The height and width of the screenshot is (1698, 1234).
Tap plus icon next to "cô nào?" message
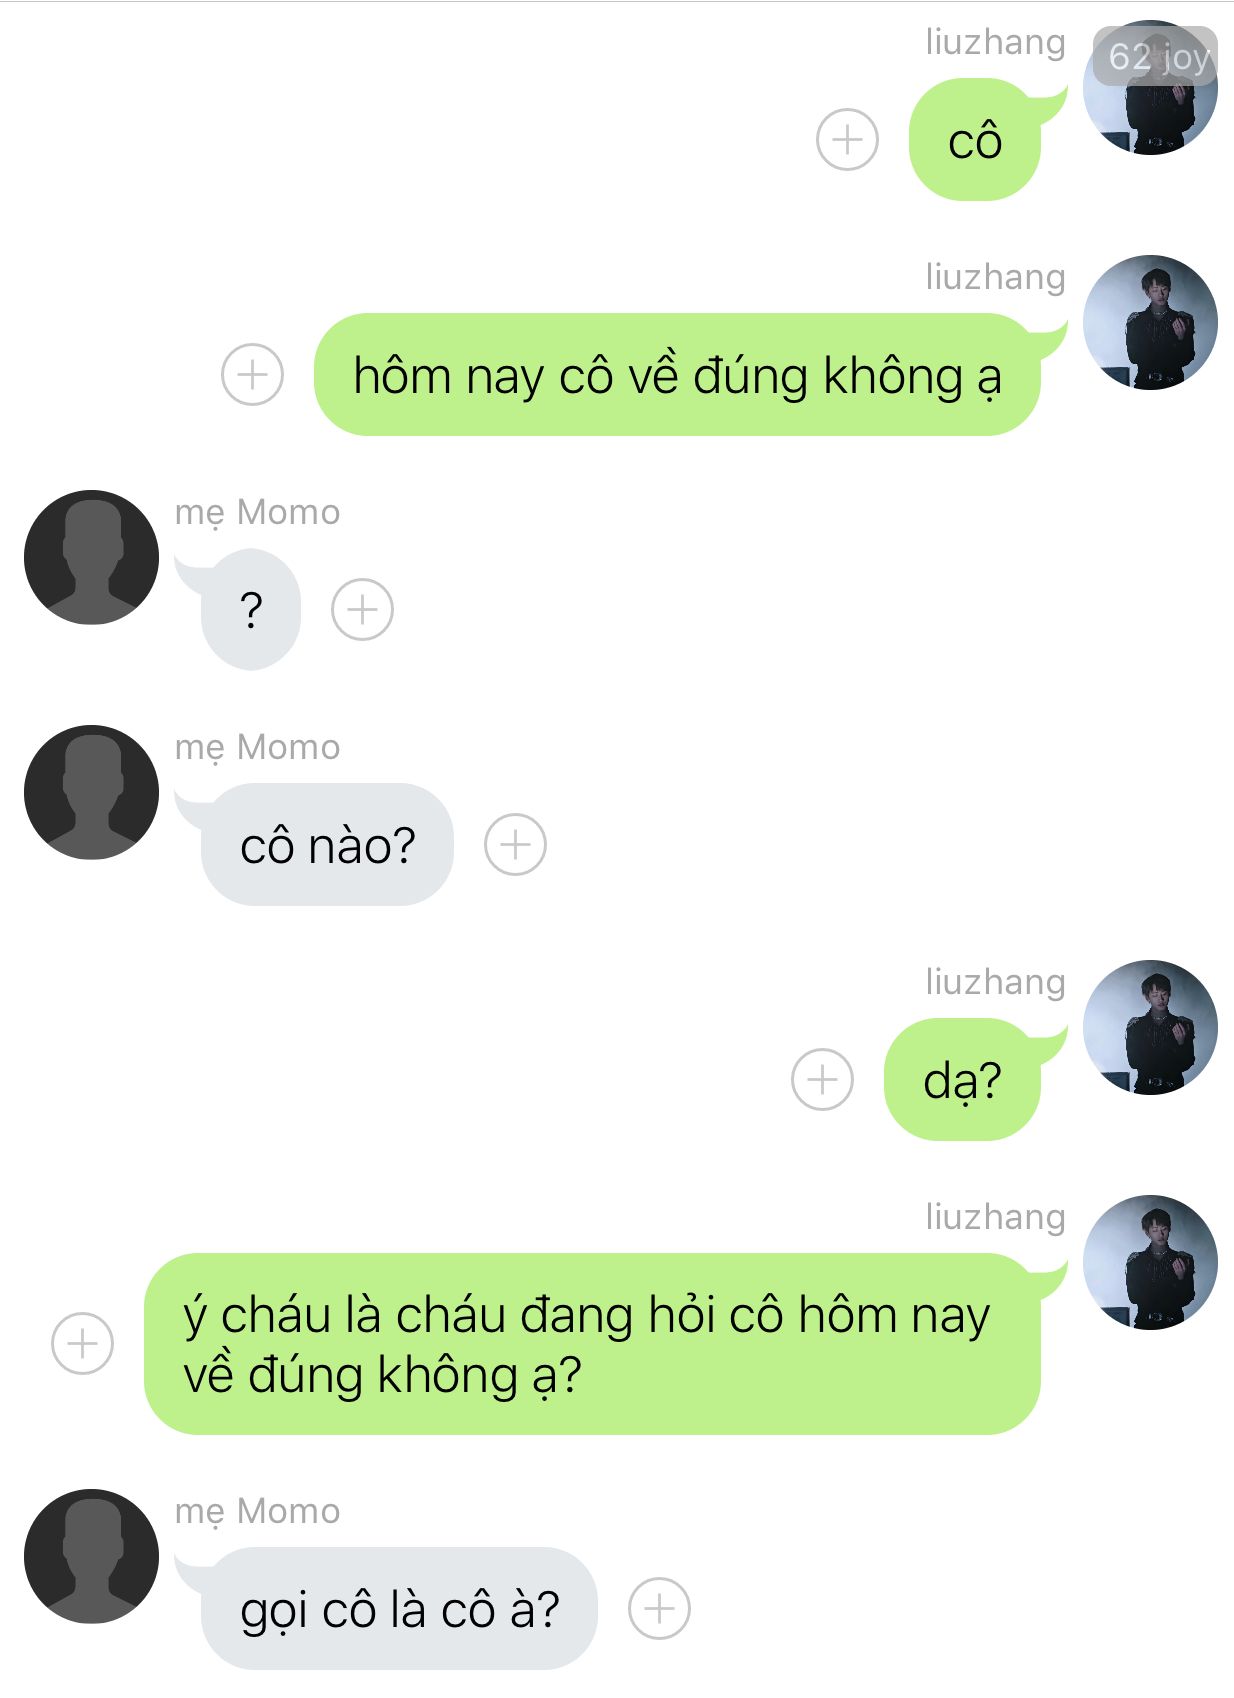point(515,845)
